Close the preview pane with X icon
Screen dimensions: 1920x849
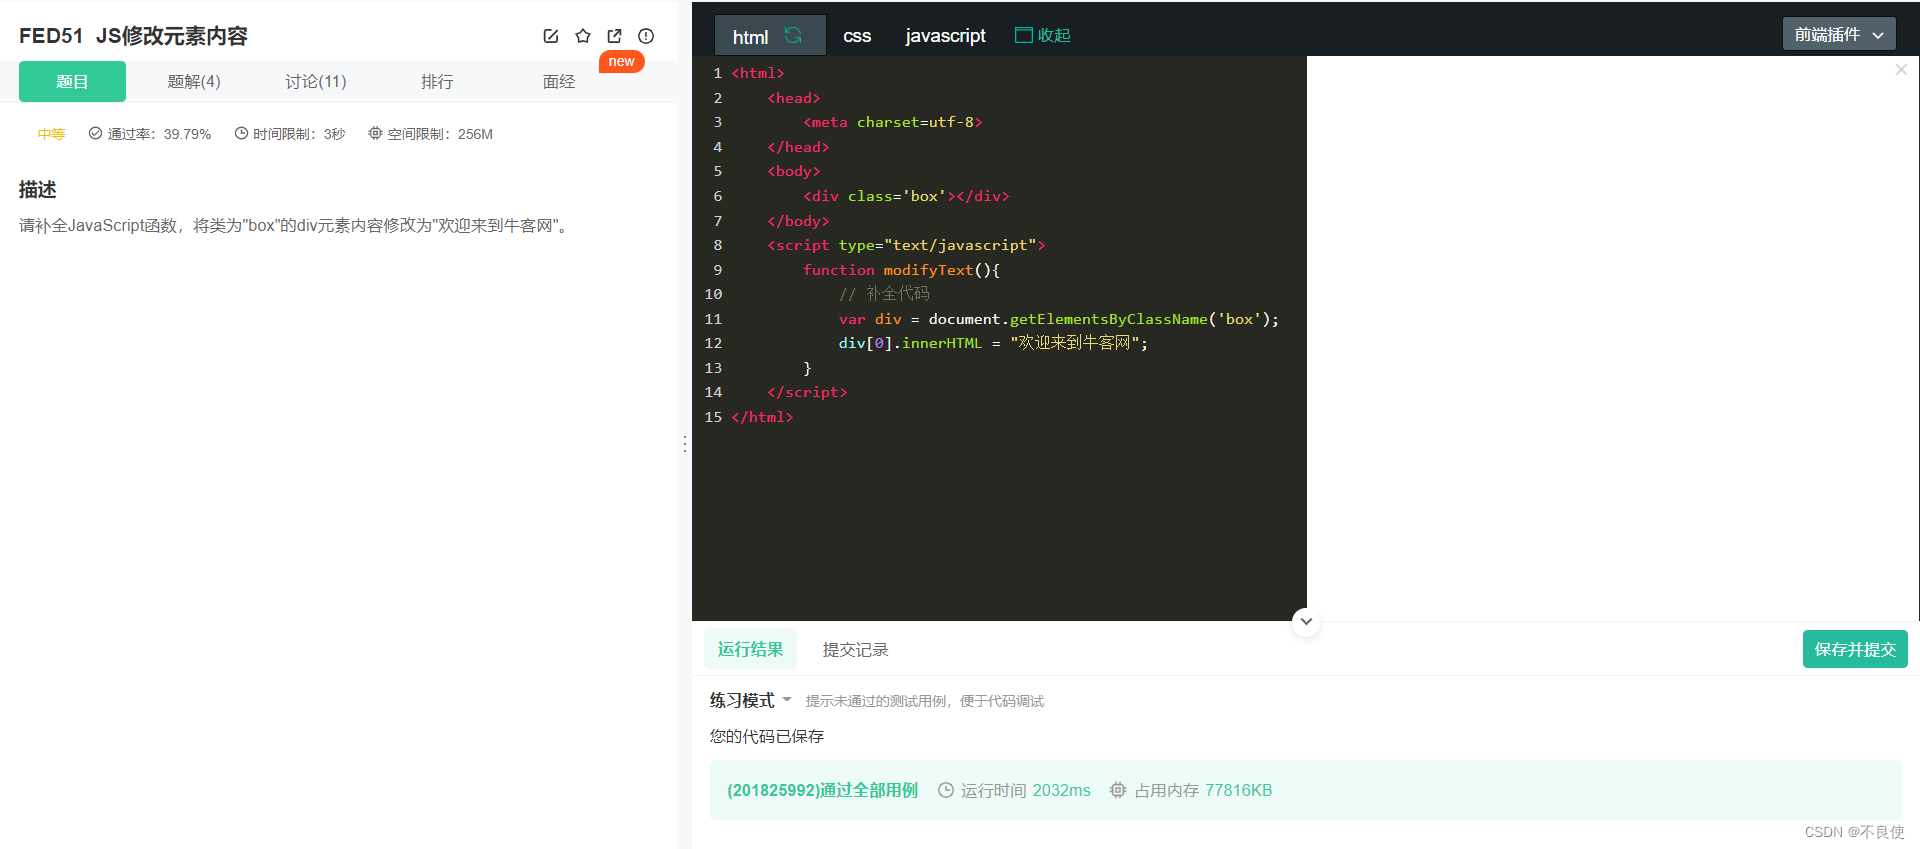1901,69
